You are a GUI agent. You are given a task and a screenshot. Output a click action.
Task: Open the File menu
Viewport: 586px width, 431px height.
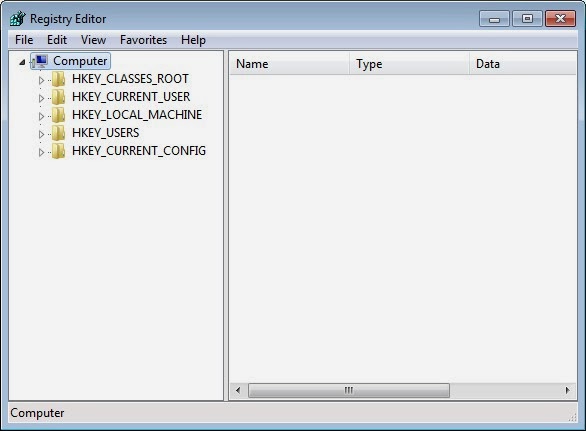point(24,40)
